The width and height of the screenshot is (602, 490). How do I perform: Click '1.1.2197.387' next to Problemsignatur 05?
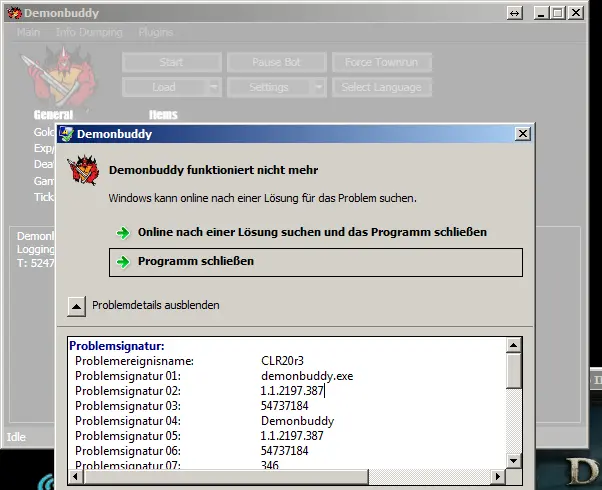point(292,436)
